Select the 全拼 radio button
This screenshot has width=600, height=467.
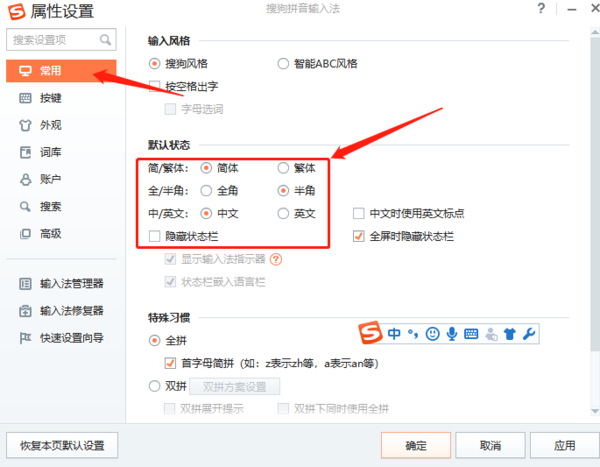point(154,340)
